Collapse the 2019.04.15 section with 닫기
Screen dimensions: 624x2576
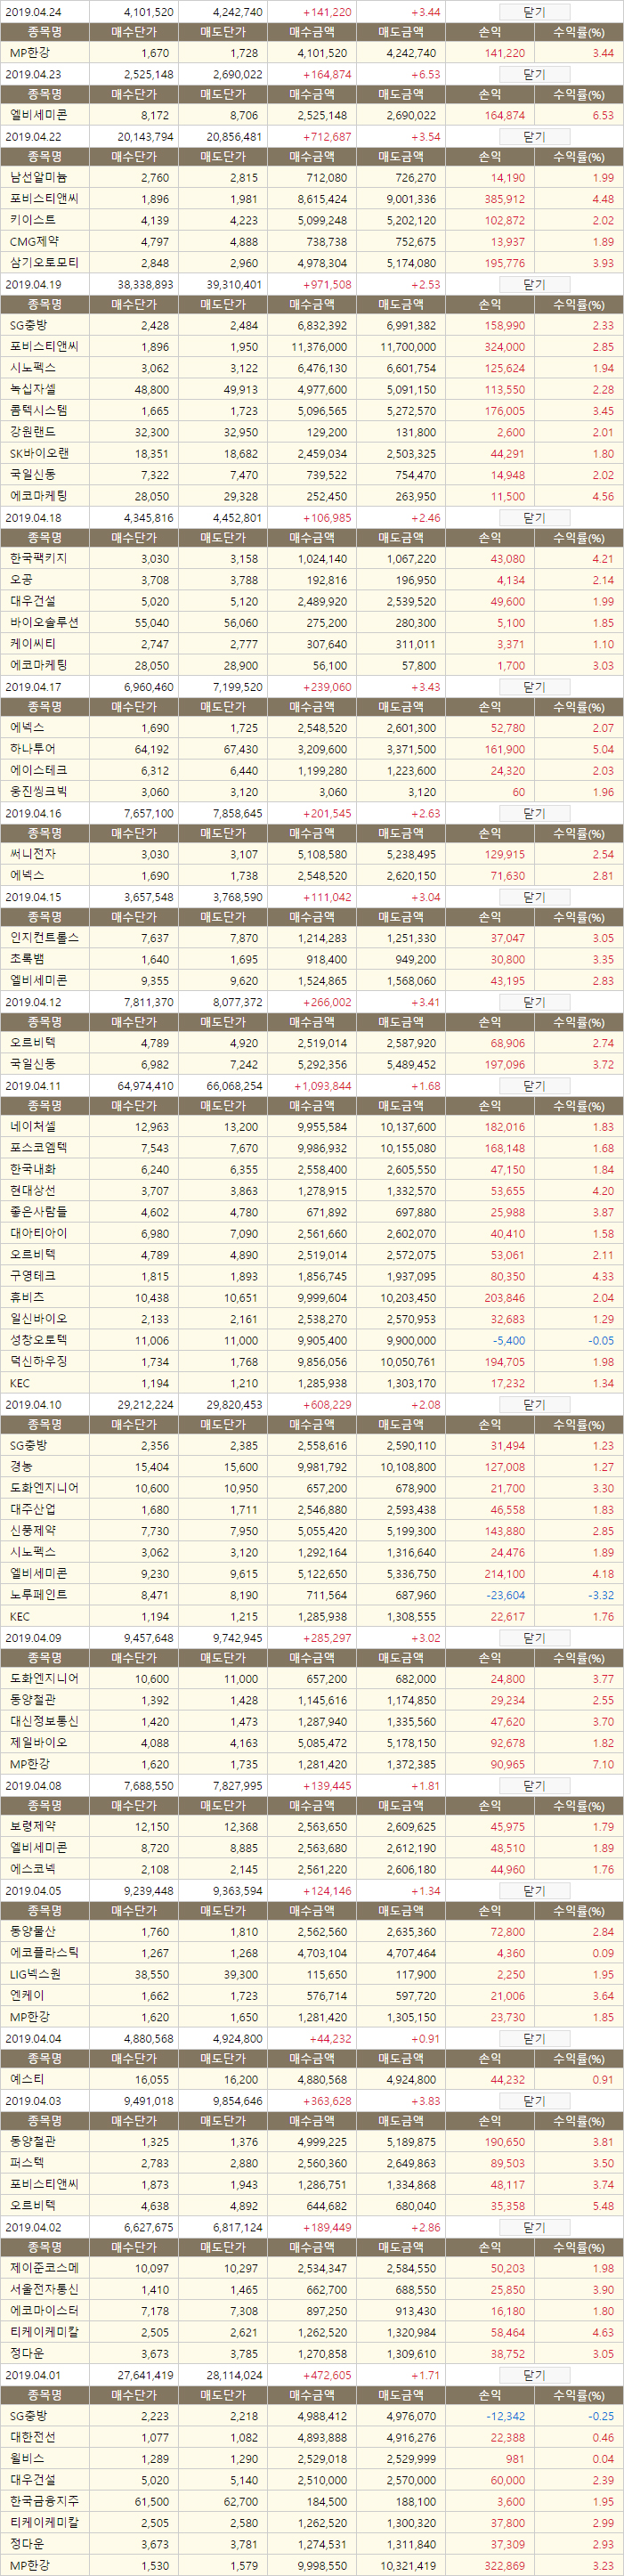click(534, 897)
